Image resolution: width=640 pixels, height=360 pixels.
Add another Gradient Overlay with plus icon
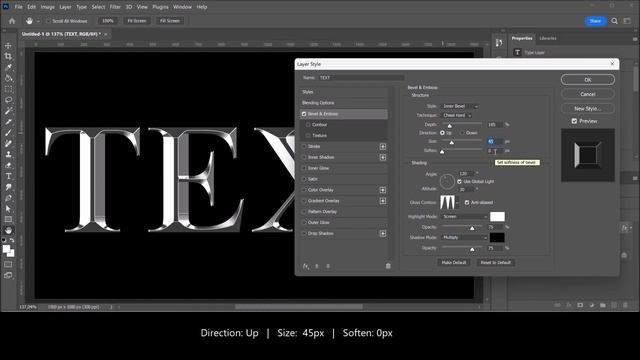pyautogui.click(x=382, y=201)
